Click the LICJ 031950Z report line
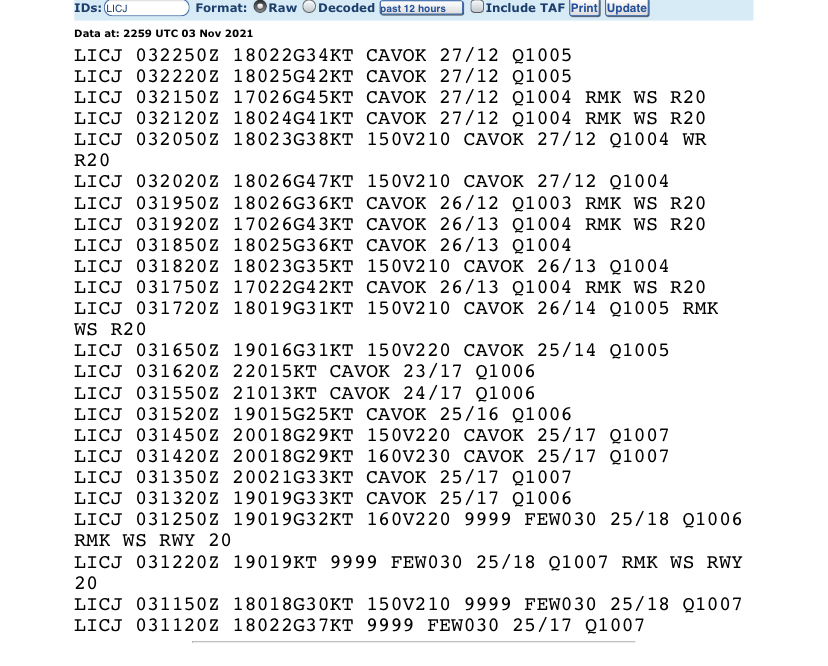This screenshot has height=666, width=828. click(x=390, y=203)
